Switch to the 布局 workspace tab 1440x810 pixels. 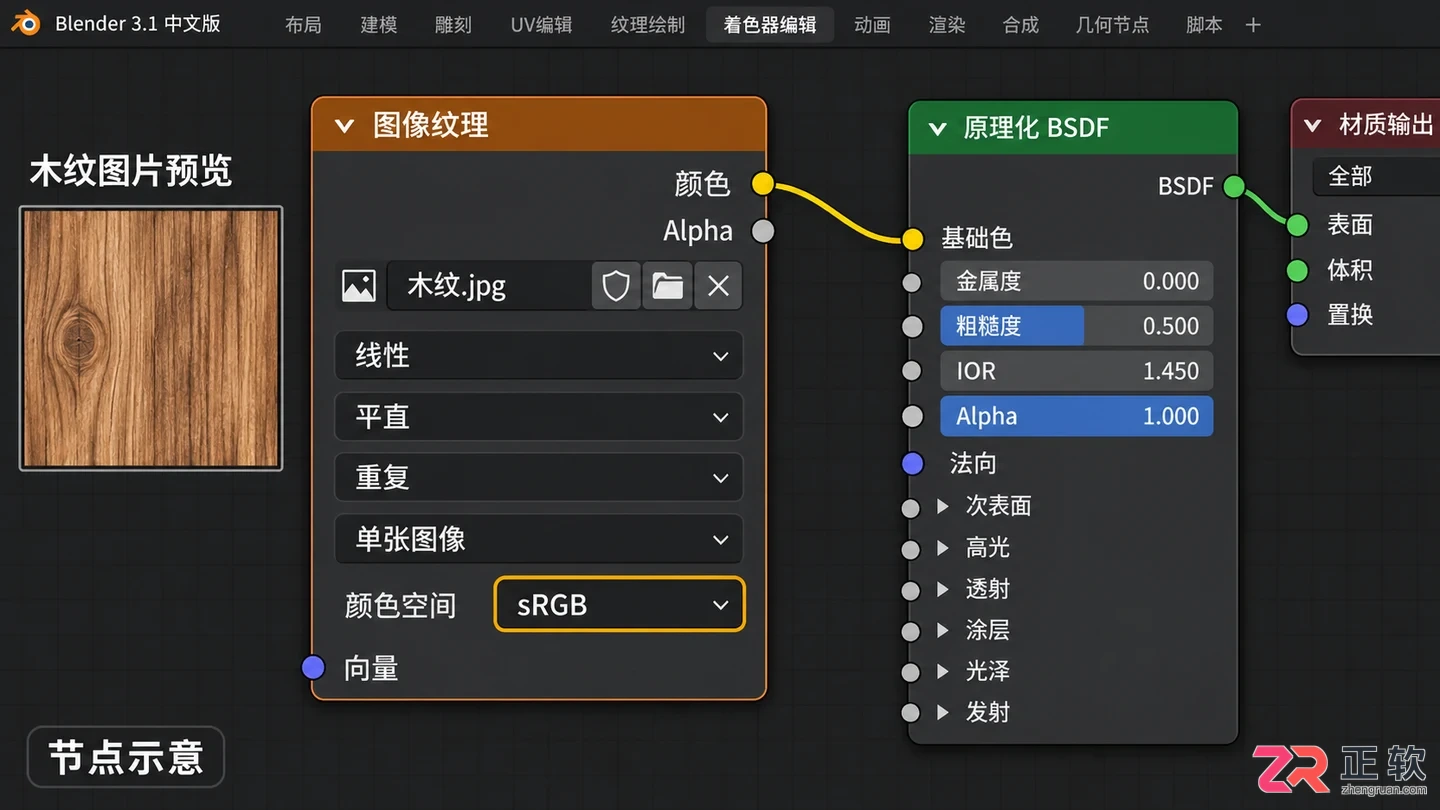point(303,25)
